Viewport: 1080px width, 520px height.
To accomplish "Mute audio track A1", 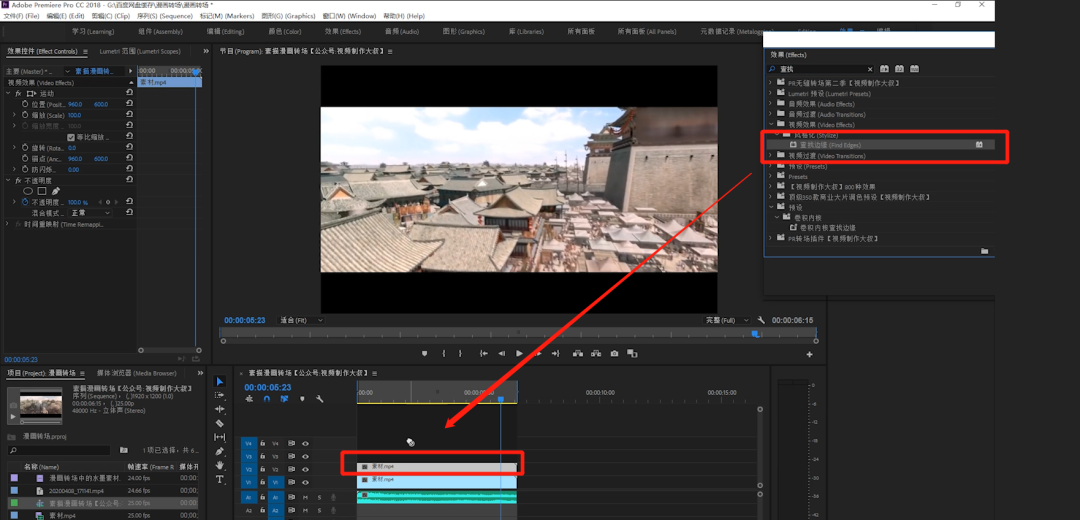I will 305,497.
